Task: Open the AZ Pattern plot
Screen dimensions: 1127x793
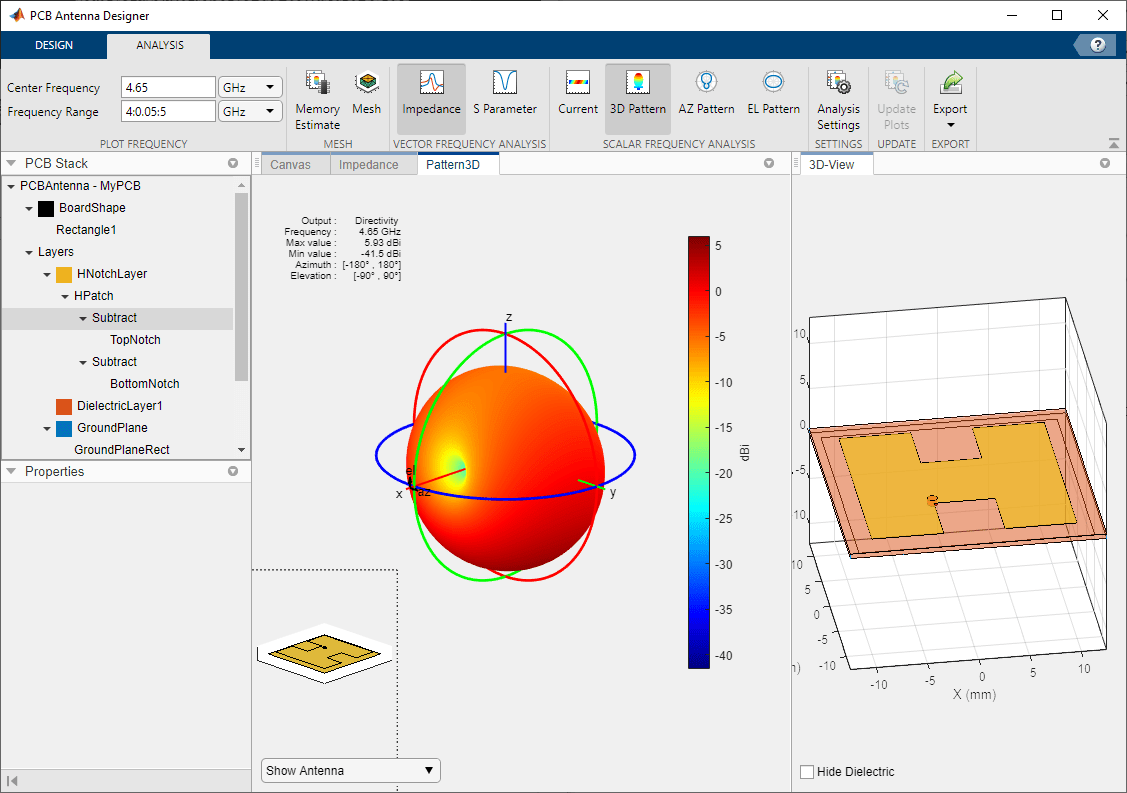Action: [706, 95]
